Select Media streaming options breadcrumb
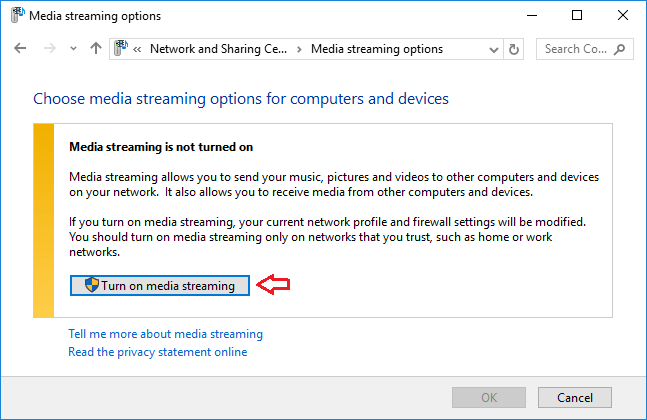The width and height of the screenshot is (647, 420). pos(377,49)
